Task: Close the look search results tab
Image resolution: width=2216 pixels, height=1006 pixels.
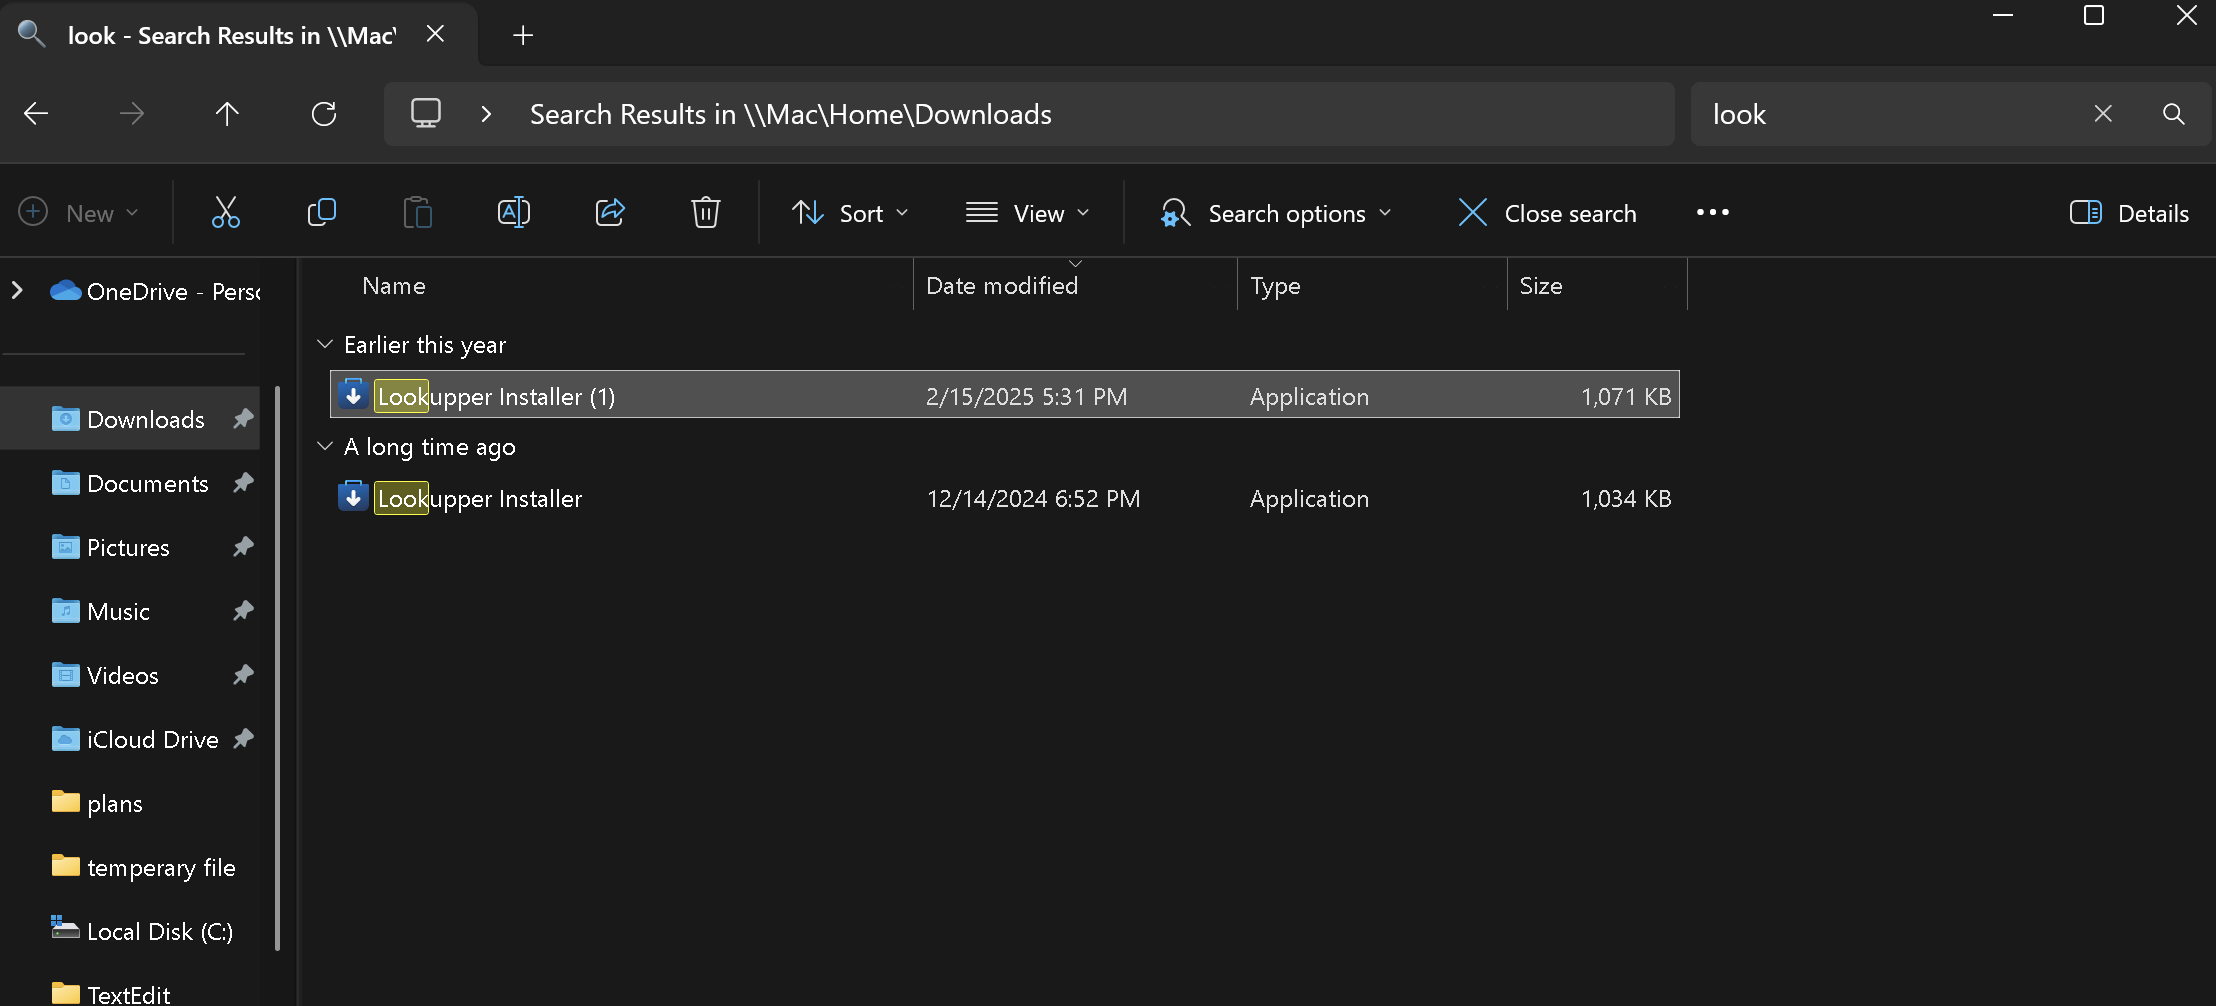Action: 435,34
